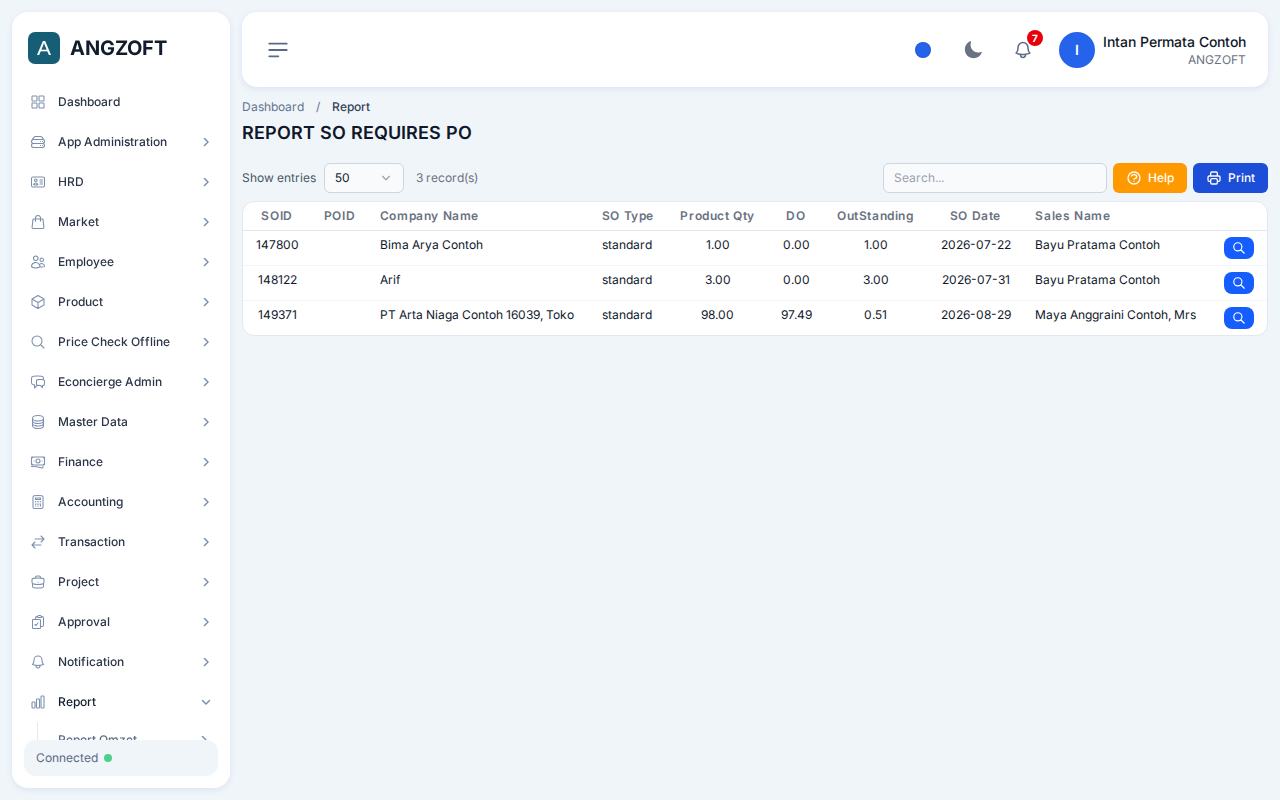View details of SO 147800

pyautogui.click(x=1239, y=248)
